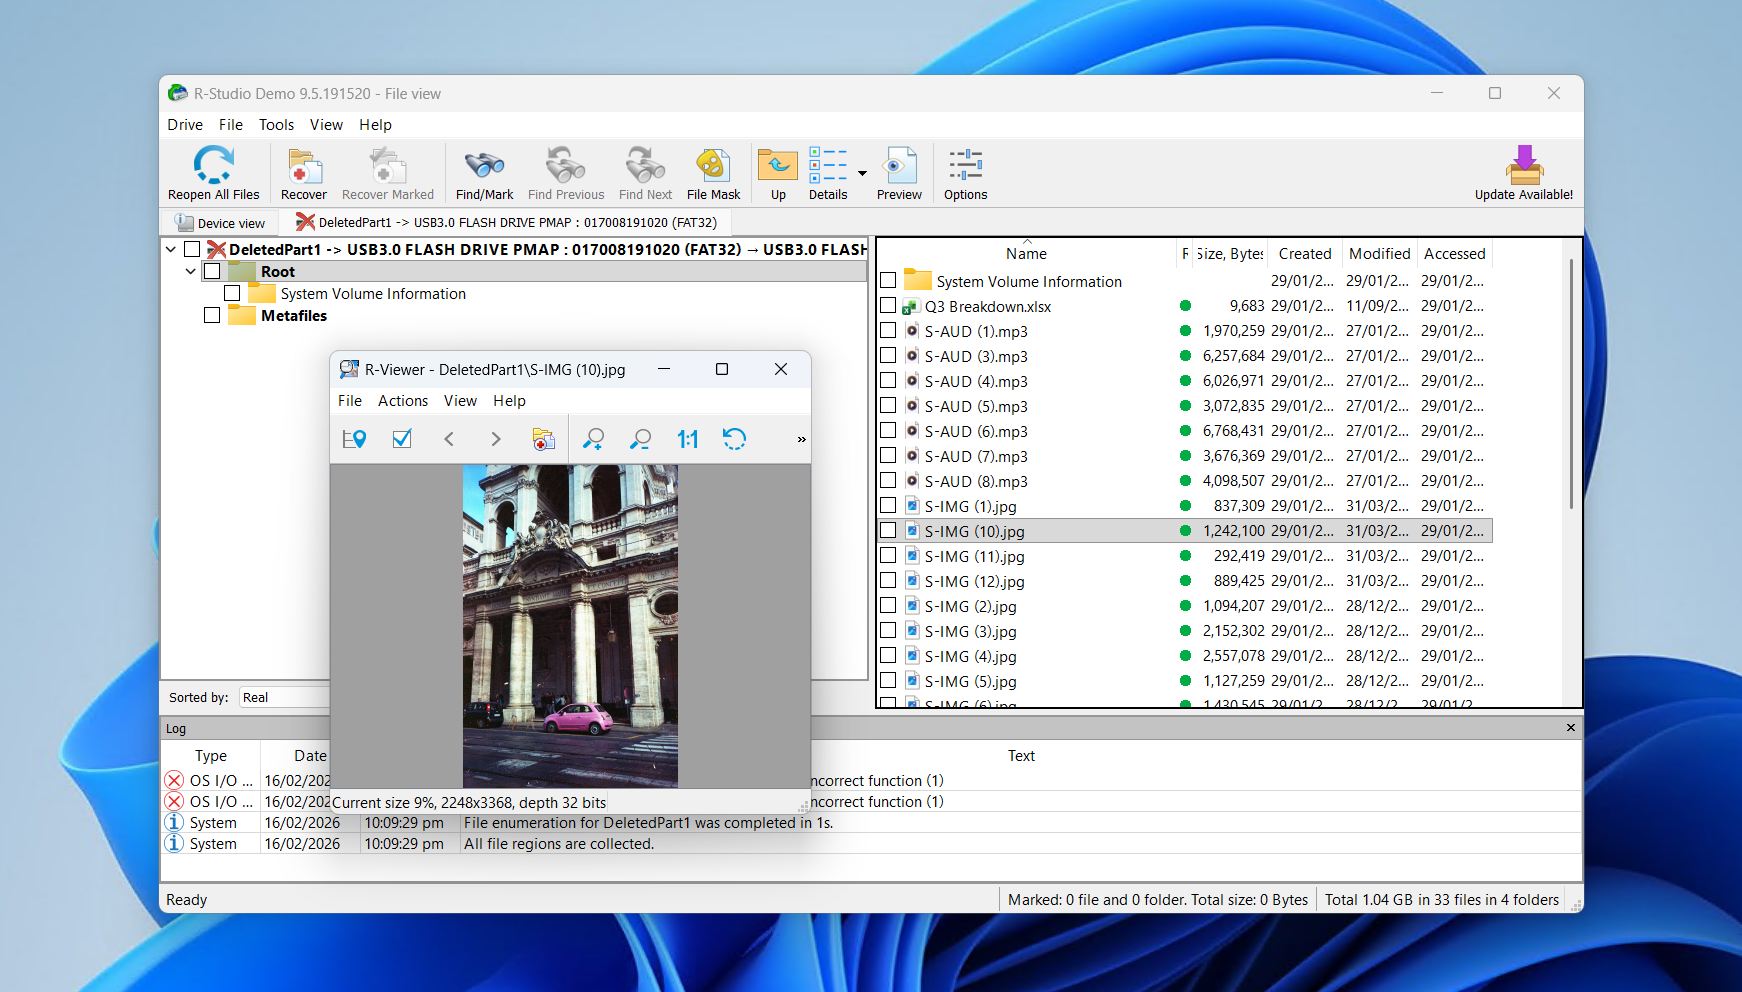Select the Recover tool
The height and width of the screenshot is (992, 1742).
tap(303, 172)
